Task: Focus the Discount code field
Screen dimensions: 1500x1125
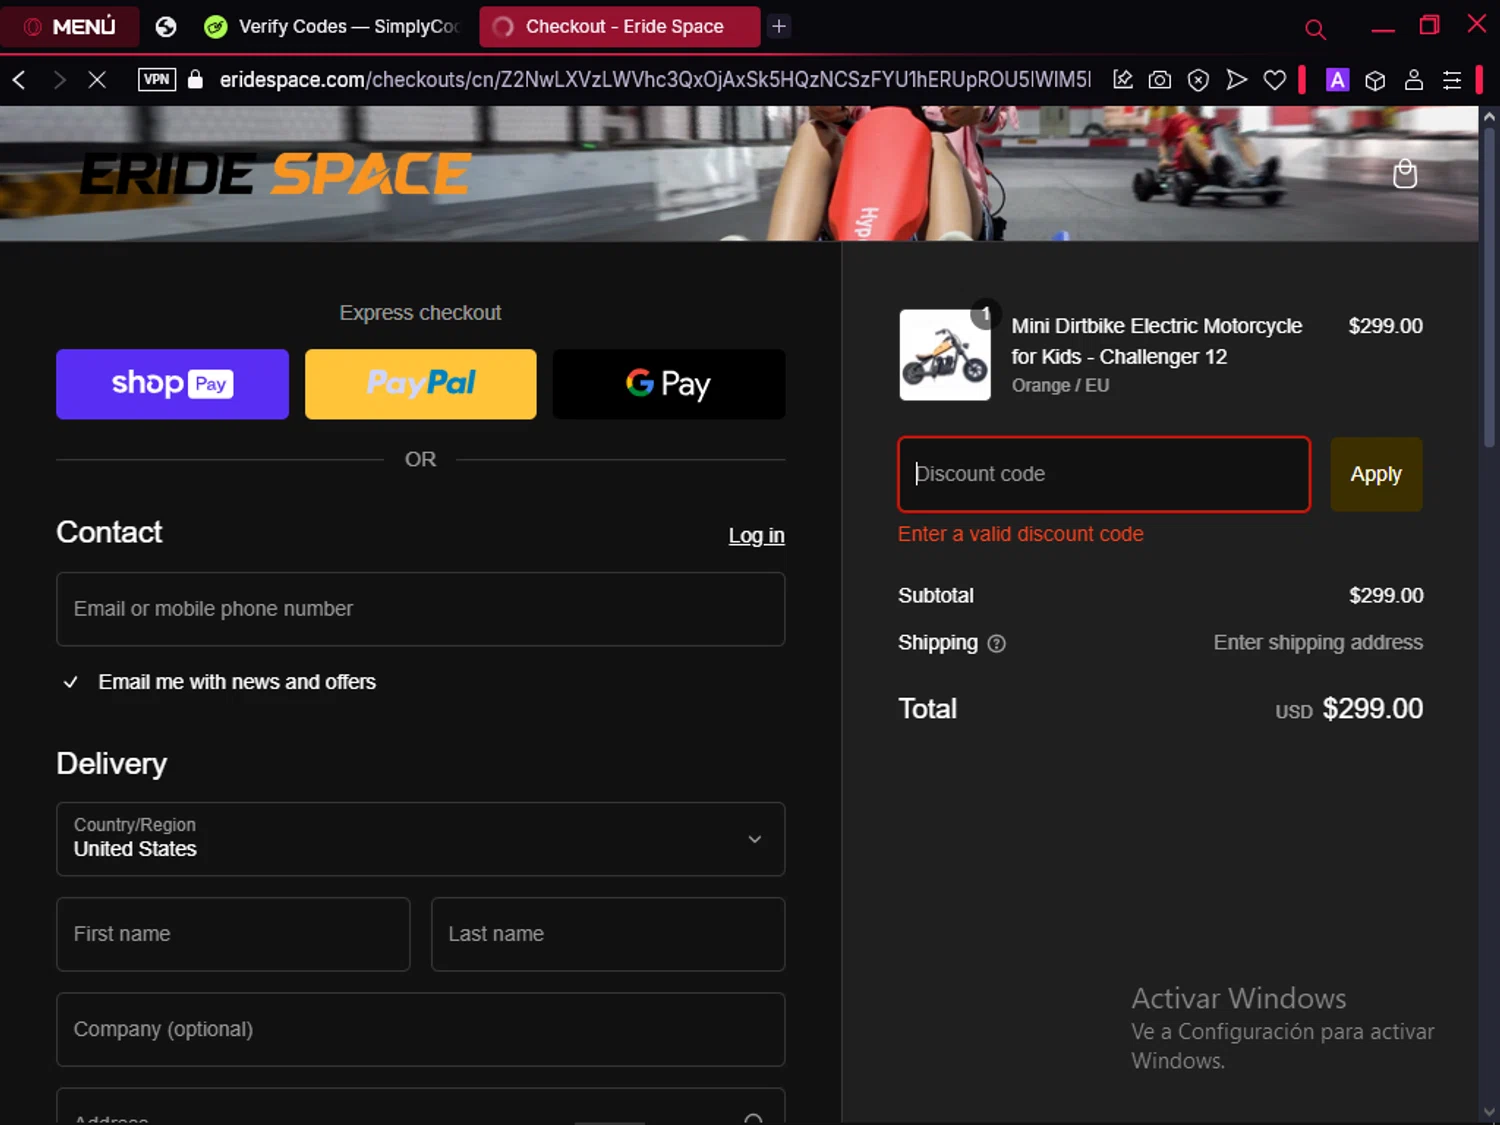Action: click(x=1104, y=474)
